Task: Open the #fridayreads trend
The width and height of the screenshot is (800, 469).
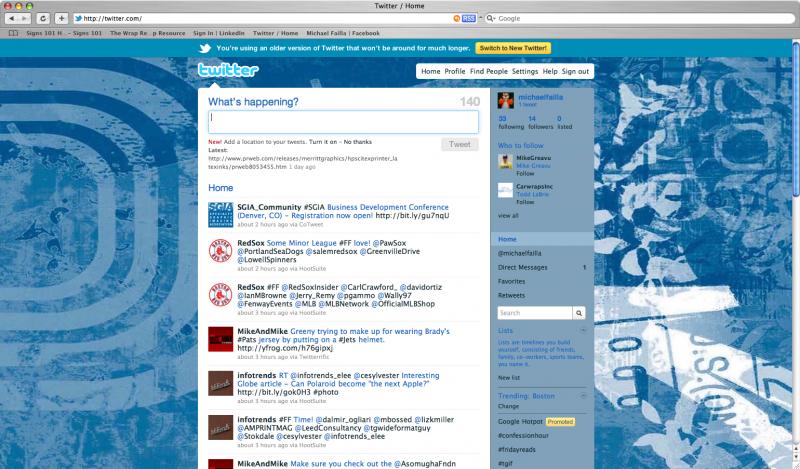Action: tap(517, 450)
